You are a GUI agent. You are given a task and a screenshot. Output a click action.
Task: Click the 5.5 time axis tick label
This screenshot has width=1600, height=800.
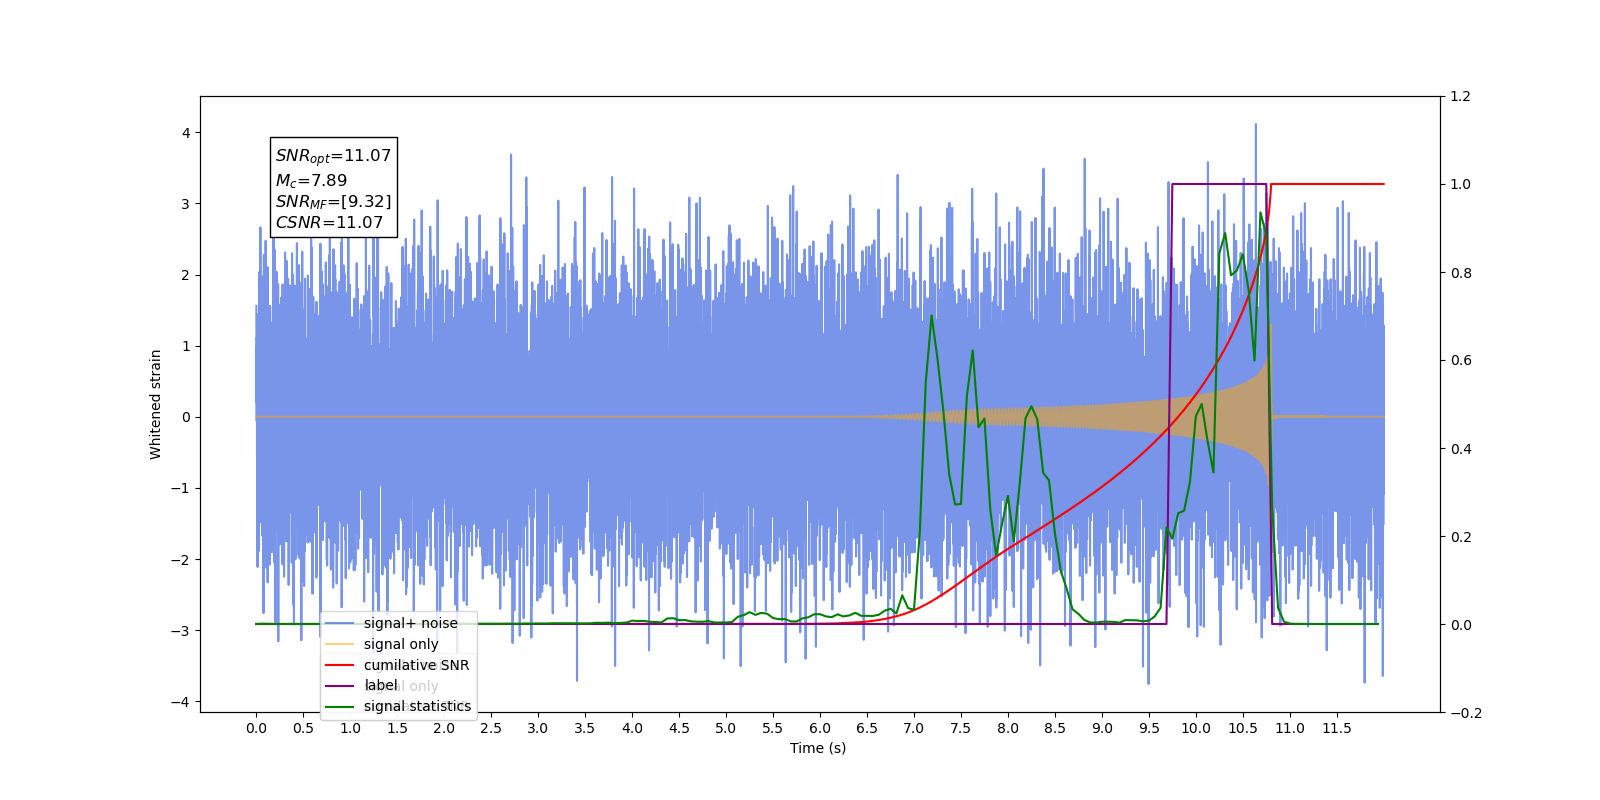coord(773,728)
